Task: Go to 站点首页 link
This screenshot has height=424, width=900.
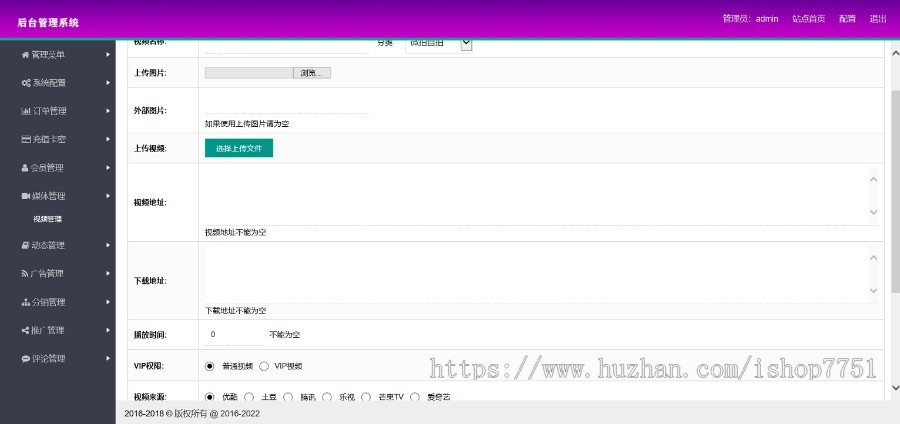Action: click(x=809, y=19)
